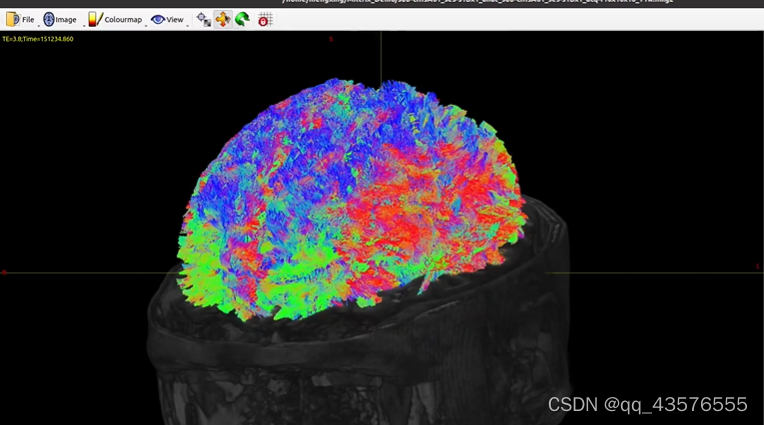The height and width of the screenshot is (425, 764).
Task: Click the red 'S' orientation label
Action: [331, 39]
